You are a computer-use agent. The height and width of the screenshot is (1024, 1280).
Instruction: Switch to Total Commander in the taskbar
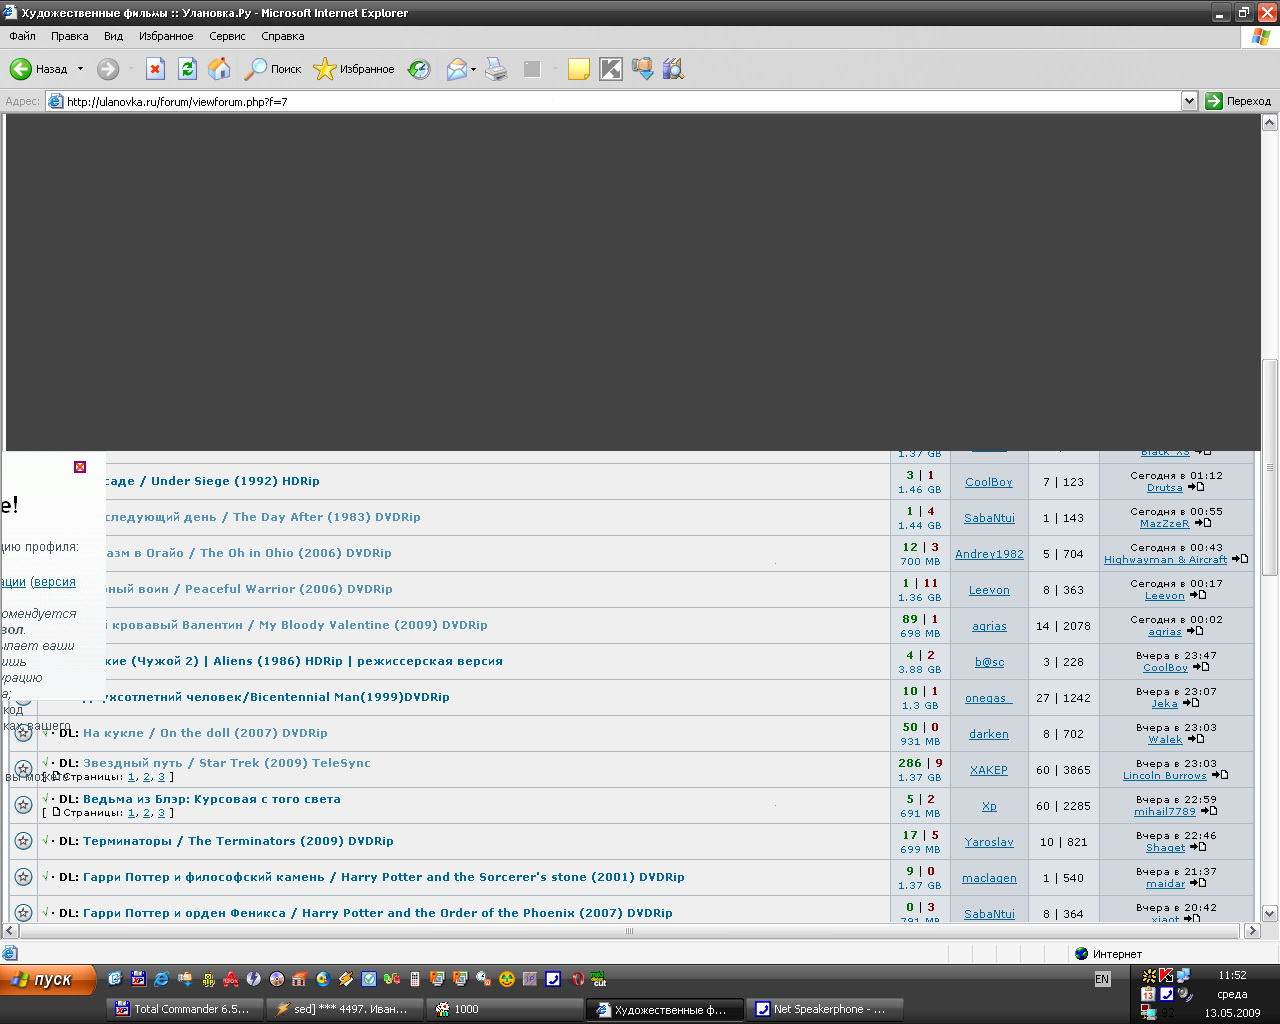184,1008
